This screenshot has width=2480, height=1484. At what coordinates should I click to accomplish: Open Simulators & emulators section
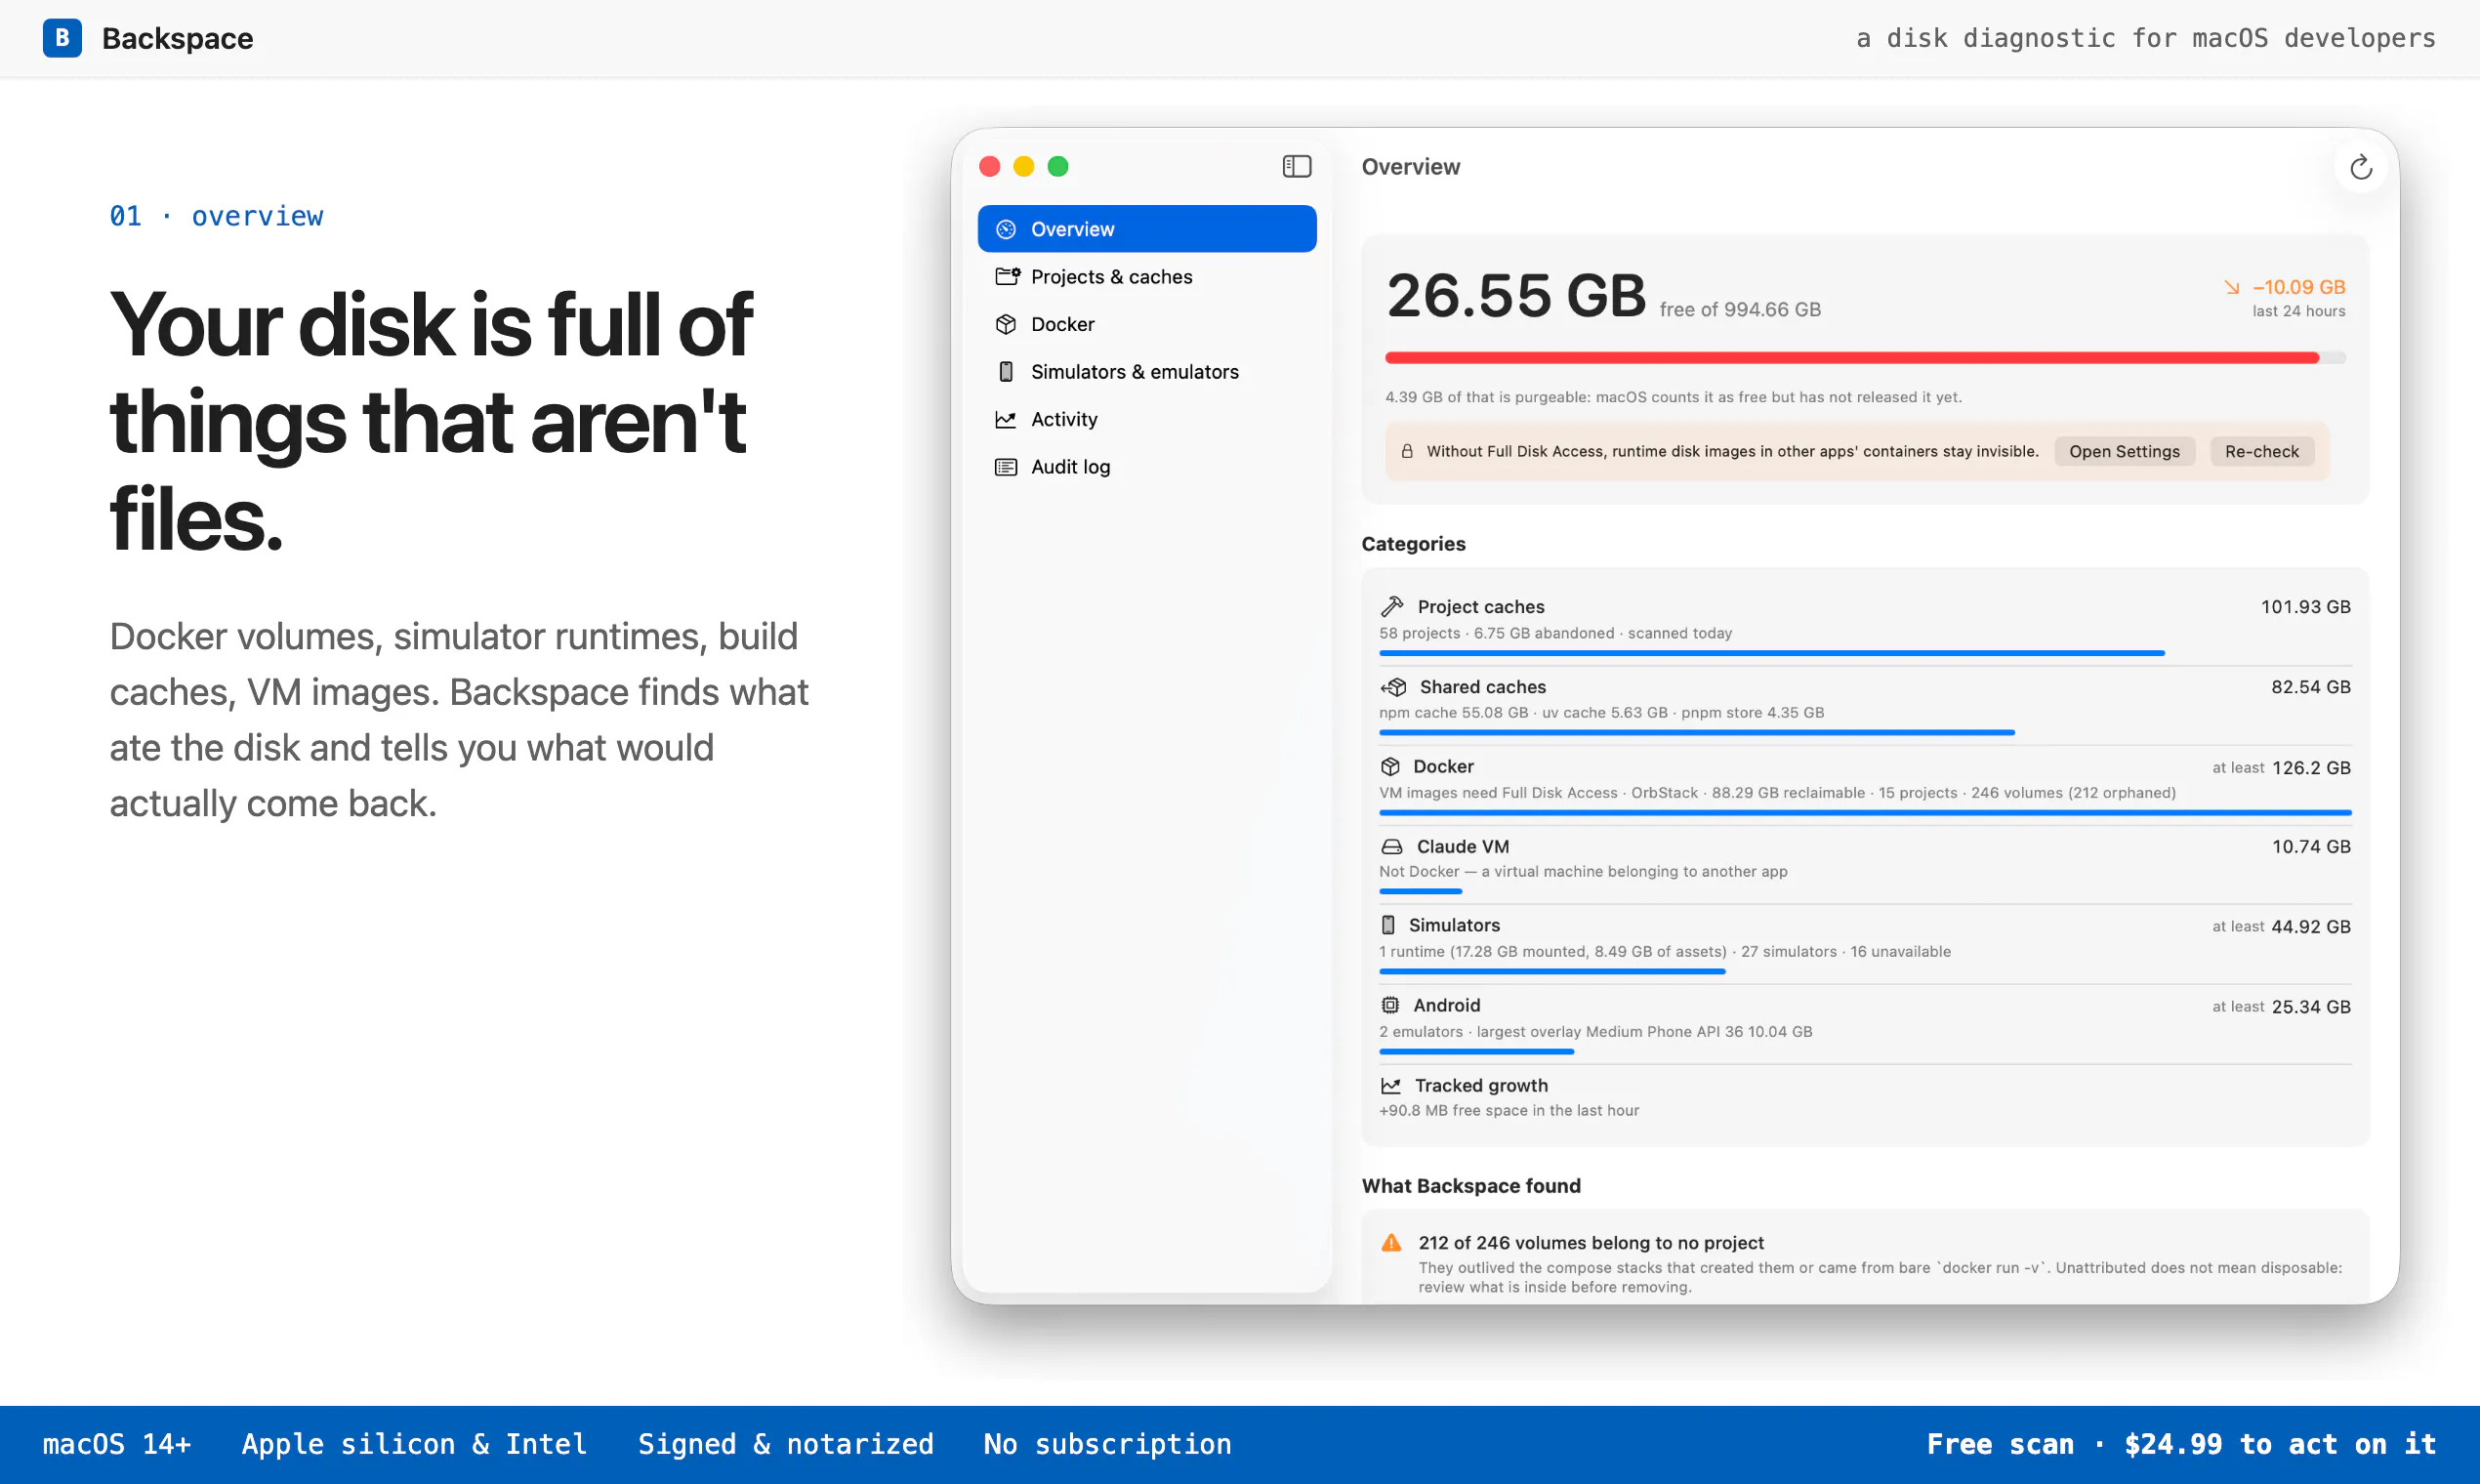[x=1147, y=372]
